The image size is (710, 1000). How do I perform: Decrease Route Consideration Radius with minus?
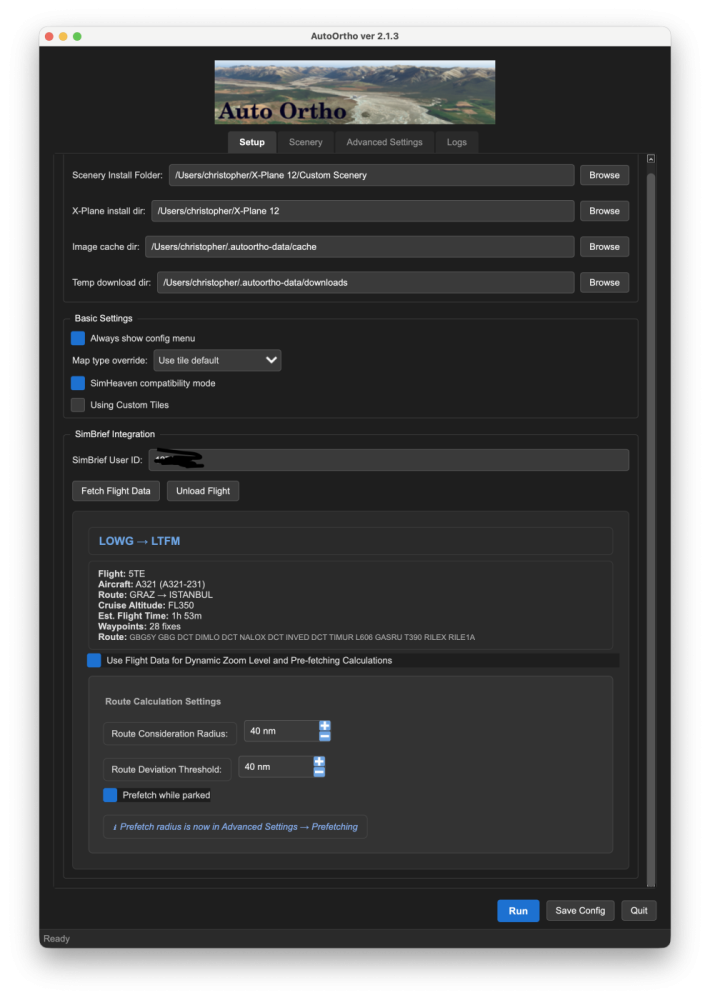325,736
